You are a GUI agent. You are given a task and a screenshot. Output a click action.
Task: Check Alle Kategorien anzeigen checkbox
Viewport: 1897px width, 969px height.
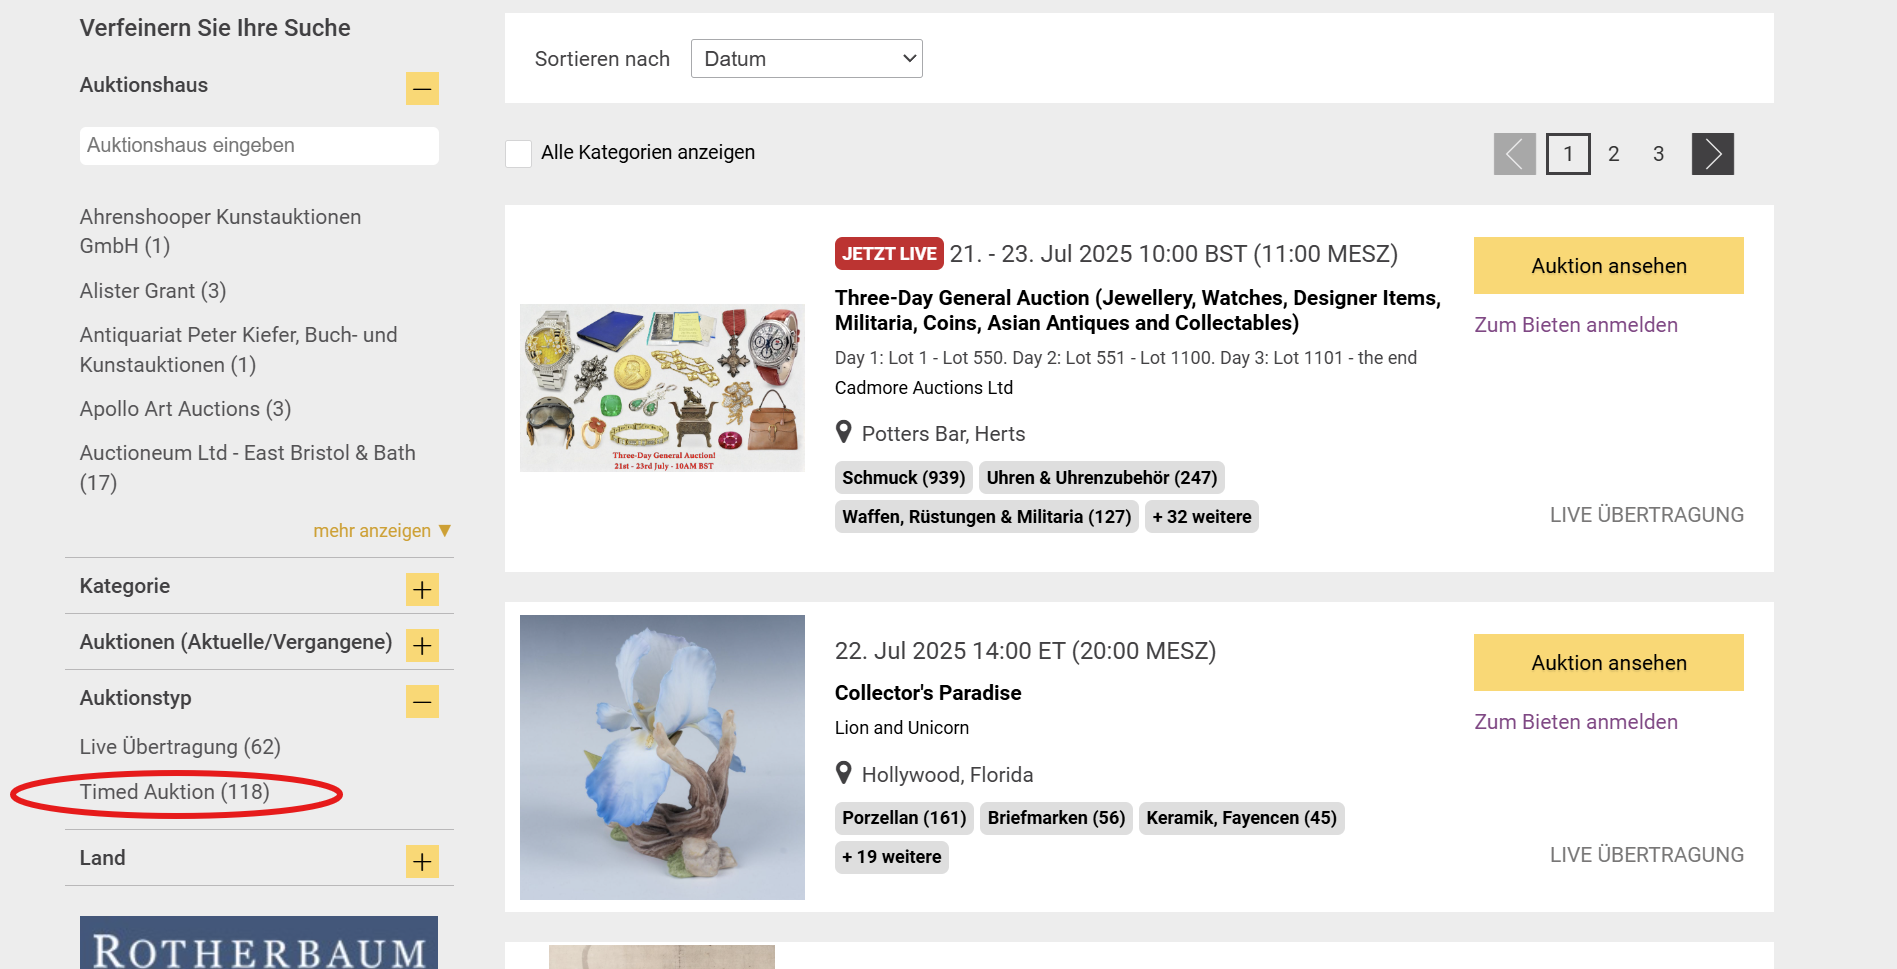(x=518, y=153)
